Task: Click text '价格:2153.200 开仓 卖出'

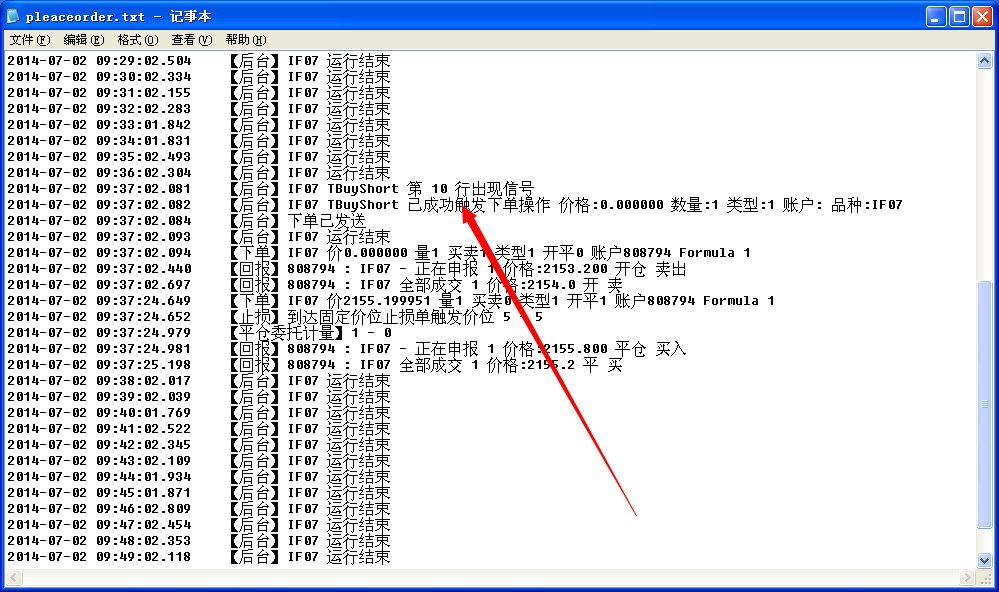Action: tap(594, 269)
